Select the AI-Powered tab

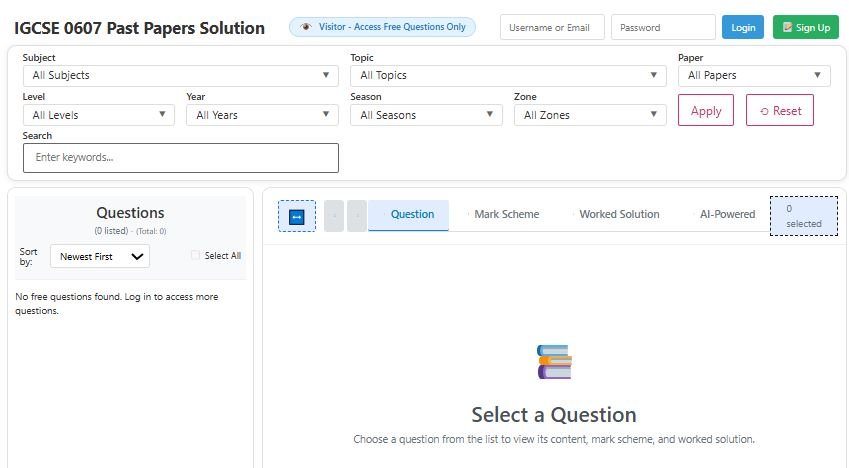point(727,214)
